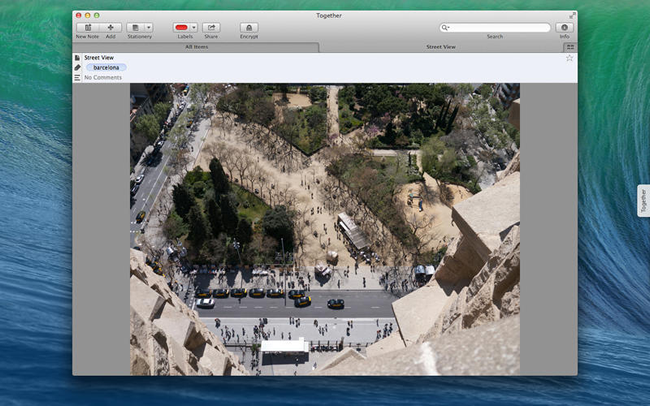Select the Street View tab

tap(440, 47)
